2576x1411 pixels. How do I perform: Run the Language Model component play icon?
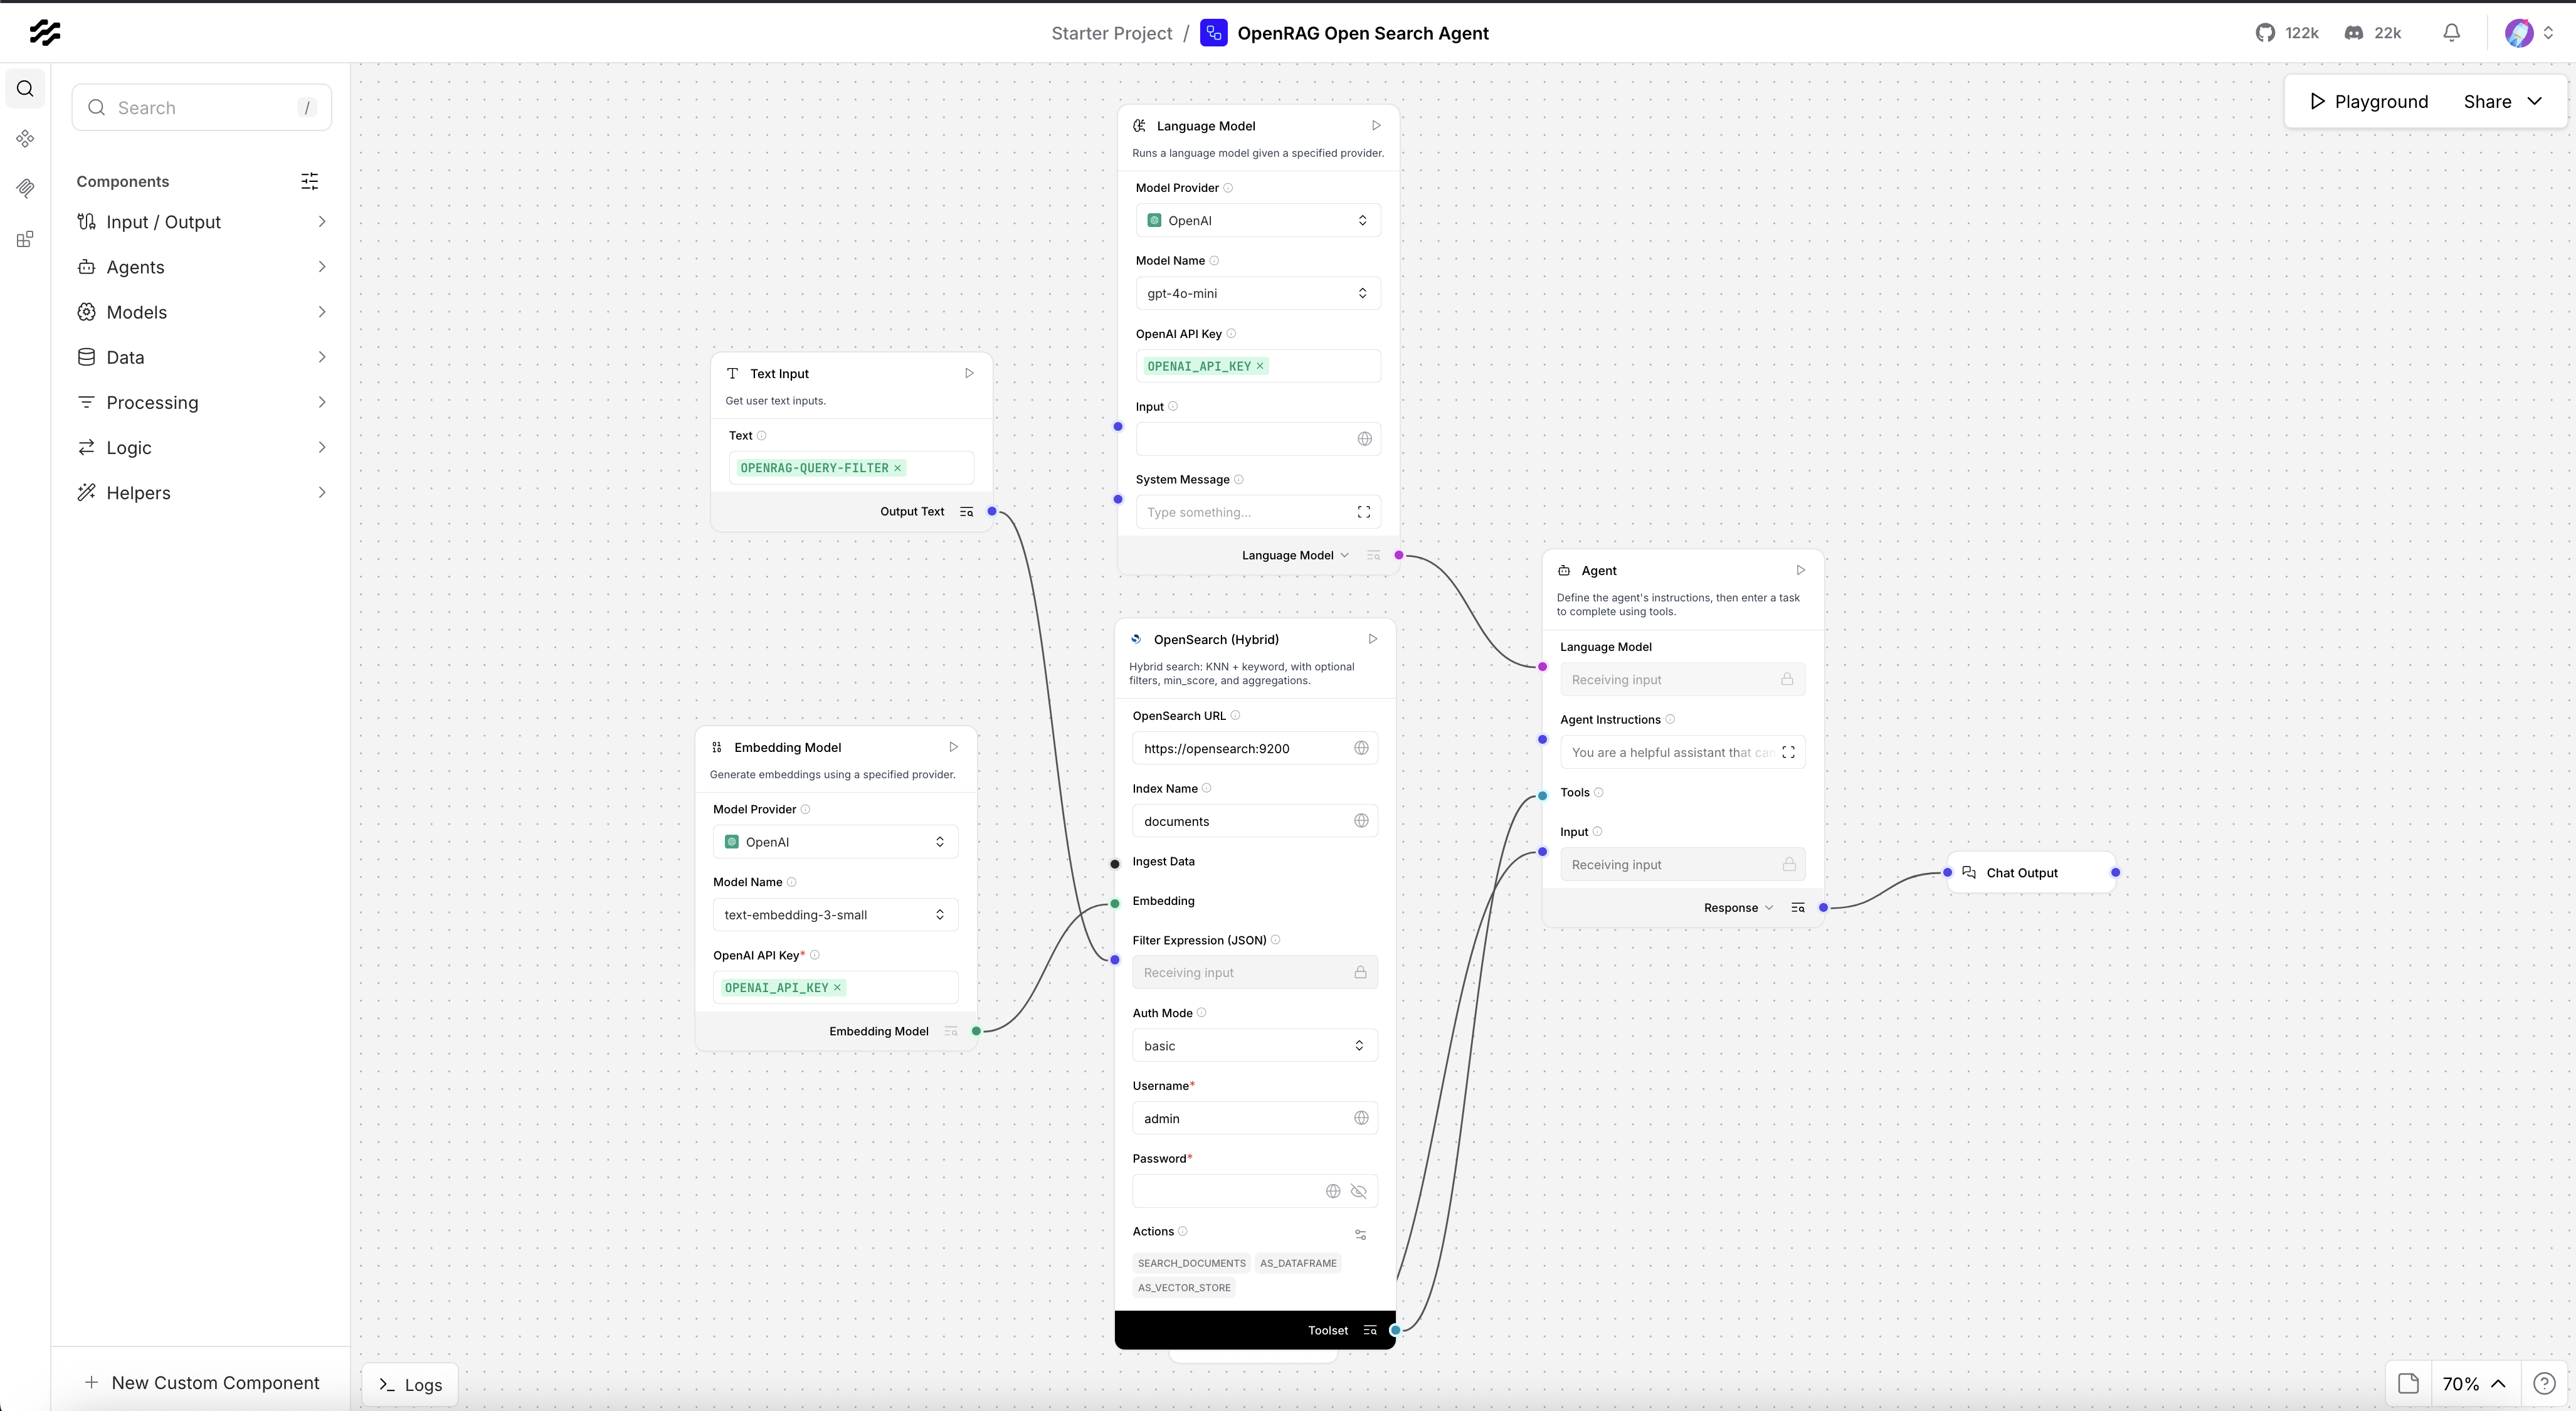click(x=1376, y=126)
